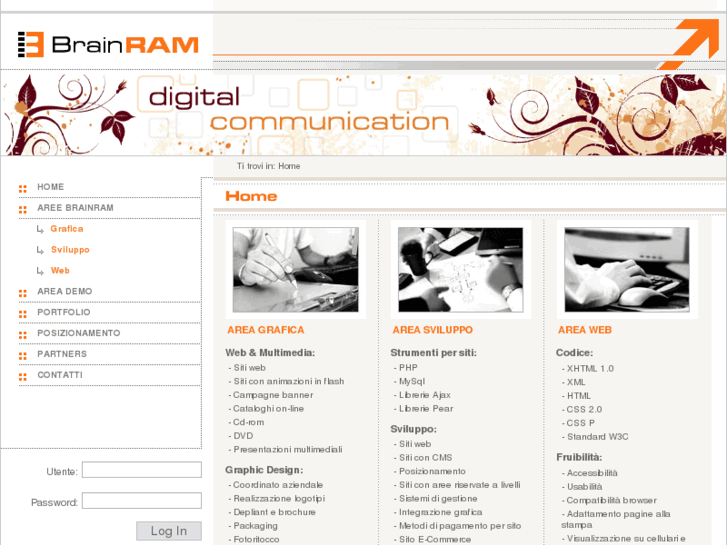Image resolution: width=727 pixels, height=545 pixels.
Task: Click the sub-arrow icon next to Sviluppo
Action: (40, 250)
